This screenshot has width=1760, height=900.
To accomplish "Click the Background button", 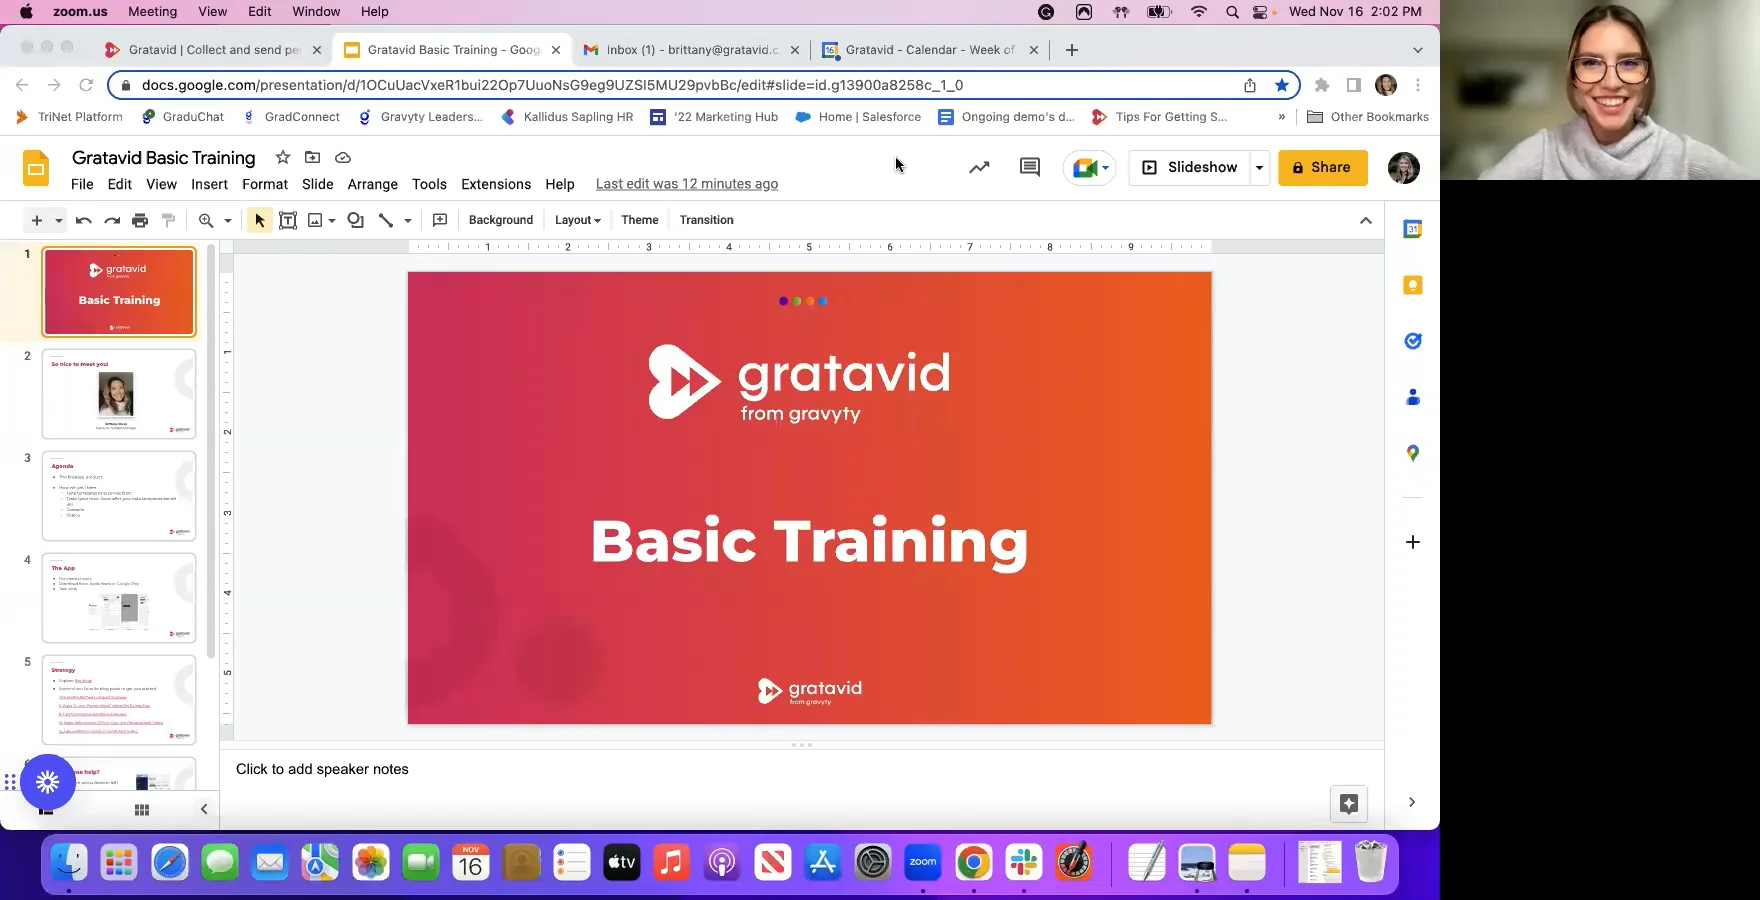I will 501,220.
